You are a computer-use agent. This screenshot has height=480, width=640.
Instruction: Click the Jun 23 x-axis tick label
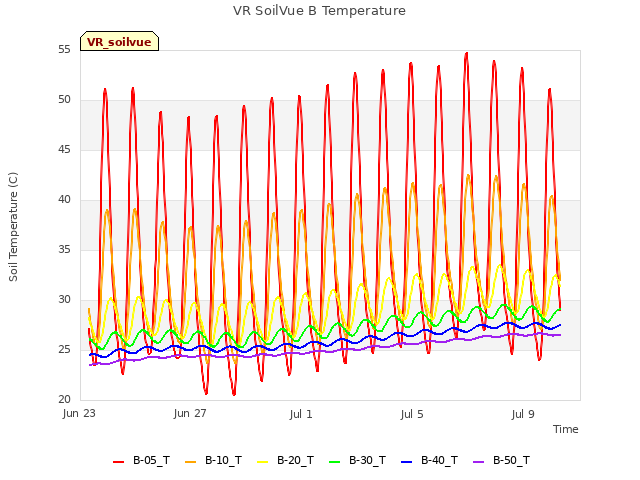79,414
